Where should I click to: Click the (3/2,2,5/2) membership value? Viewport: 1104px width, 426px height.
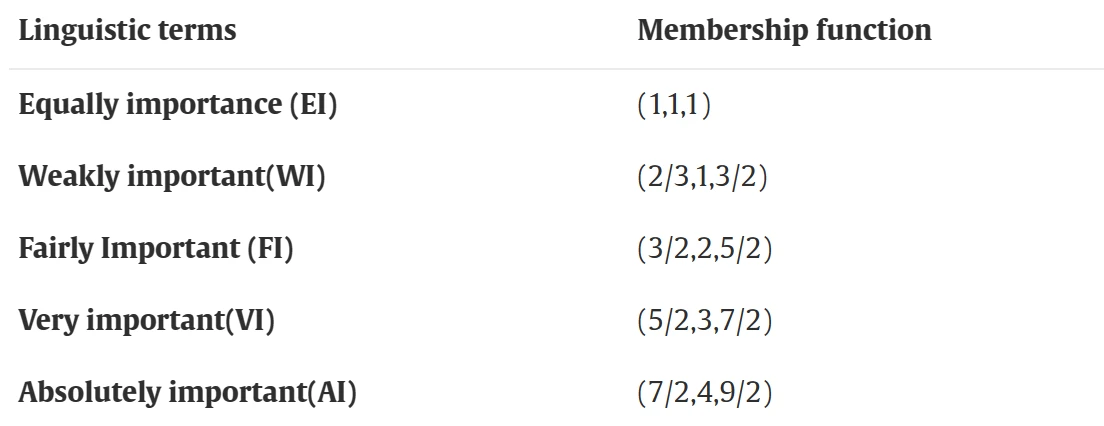[x=705, y=250]
